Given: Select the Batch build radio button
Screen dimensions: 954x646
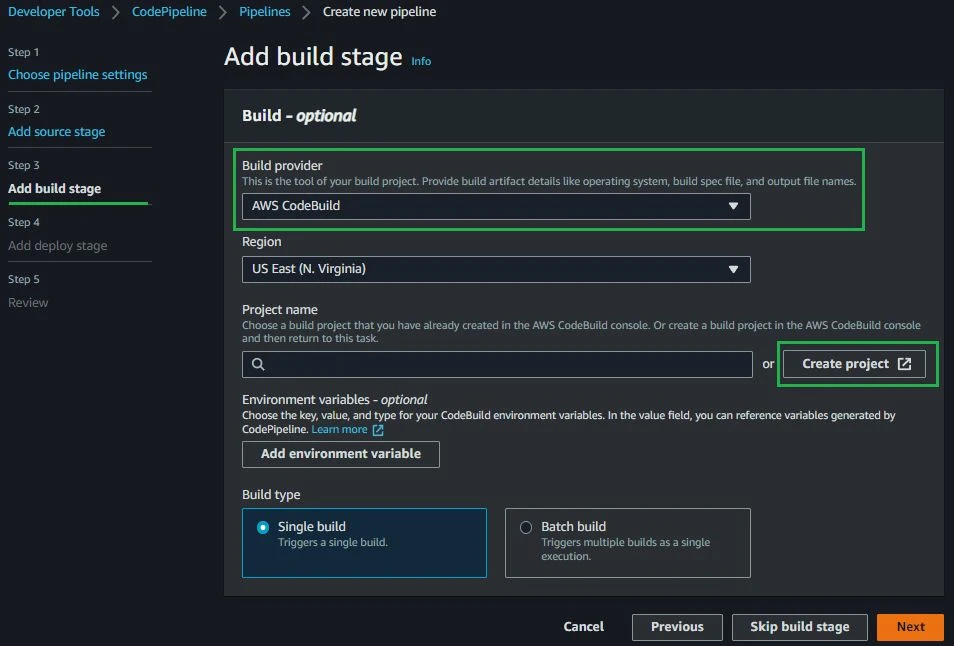Looking at the screenshot, I should click(x=526, y=527).
